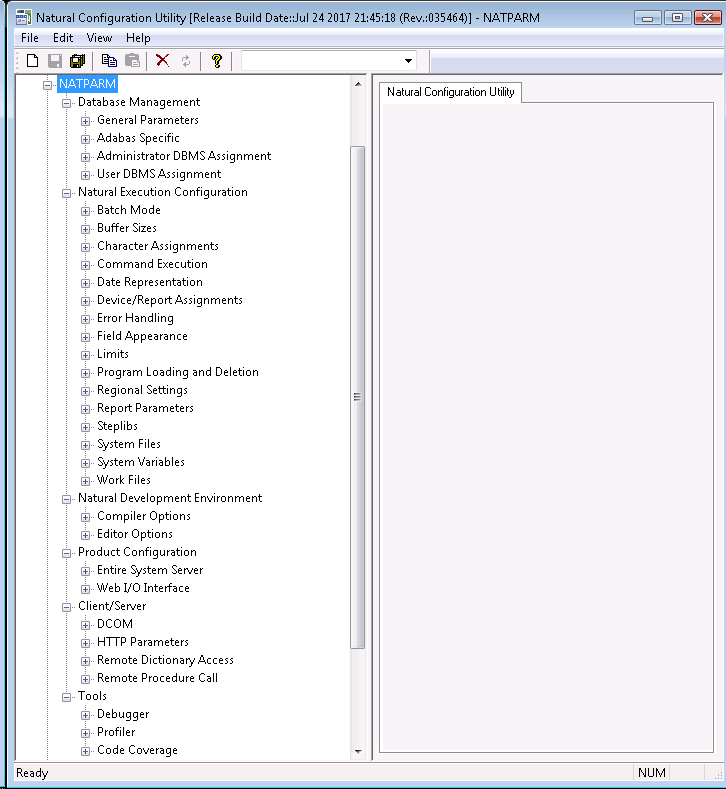The width and height of the screenshot is (726, 789).
Task: Click tree scrollbar up arrow
Action: tap(358, 84)
